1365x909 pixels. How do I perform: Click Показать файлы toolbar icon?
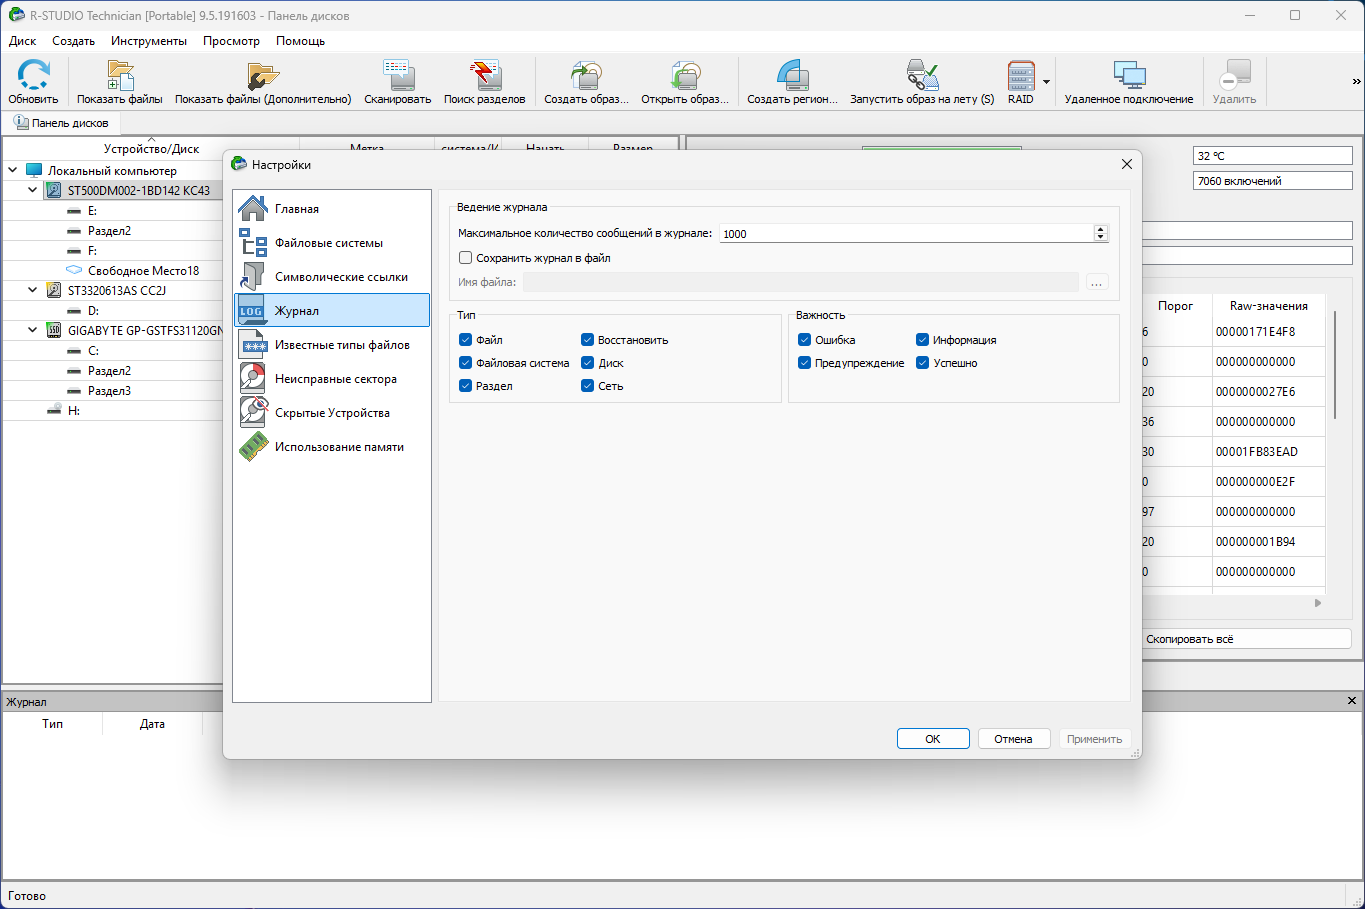(x=120, y=82)
